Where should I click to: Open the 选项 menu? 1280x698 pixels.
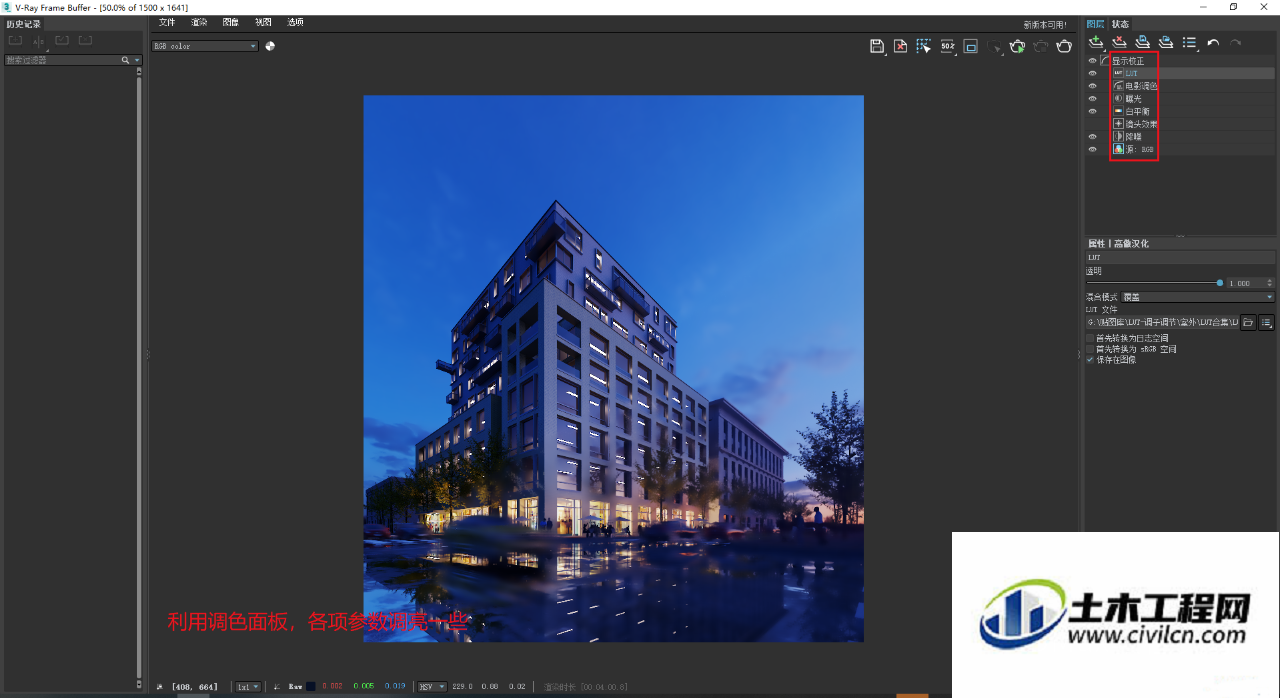[295, 22]
